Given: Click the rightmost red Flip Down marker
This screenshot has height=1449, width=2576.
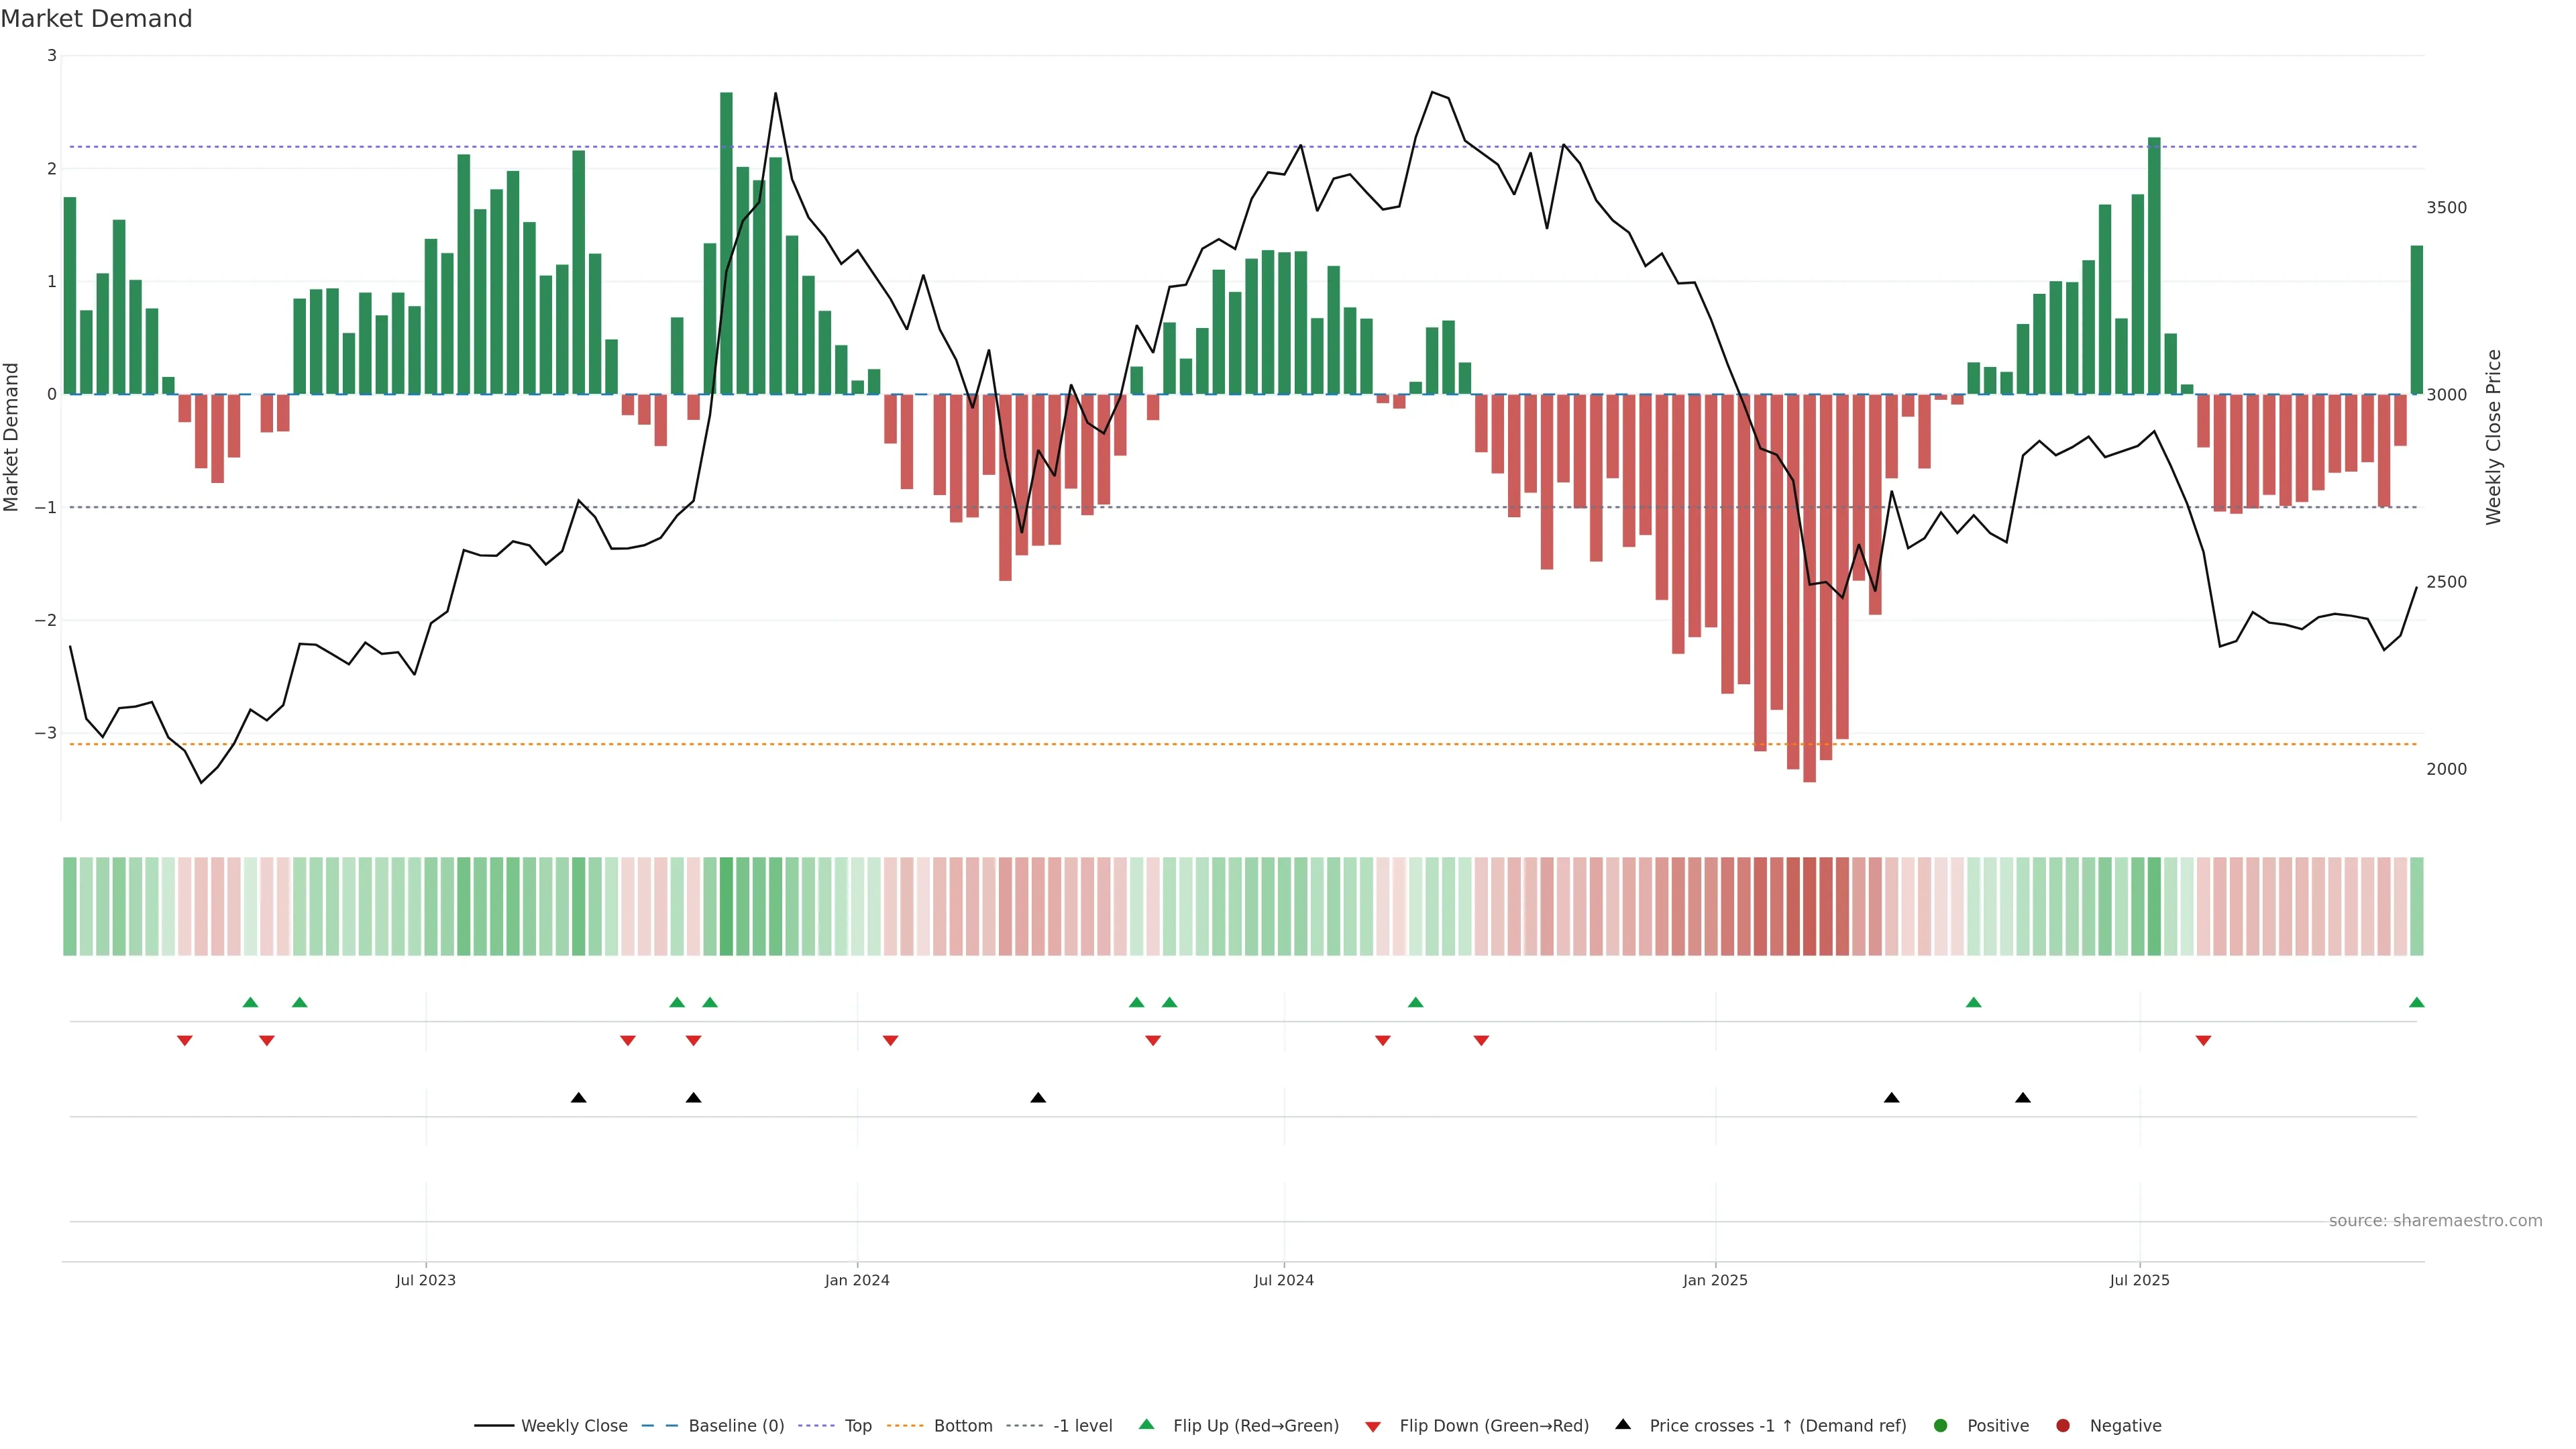Looking at the screenshot, I should [2203, 1041].
